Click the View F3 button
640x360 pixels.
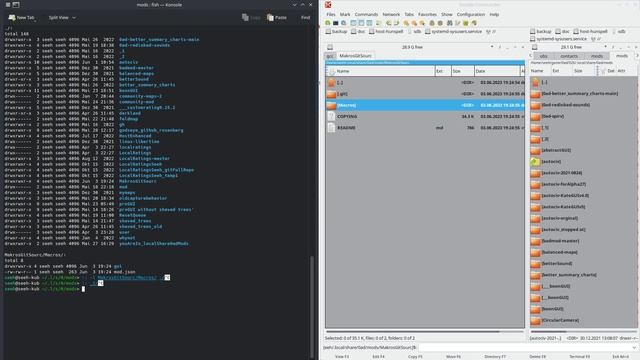pyautogui.click(x=342, y=356)
